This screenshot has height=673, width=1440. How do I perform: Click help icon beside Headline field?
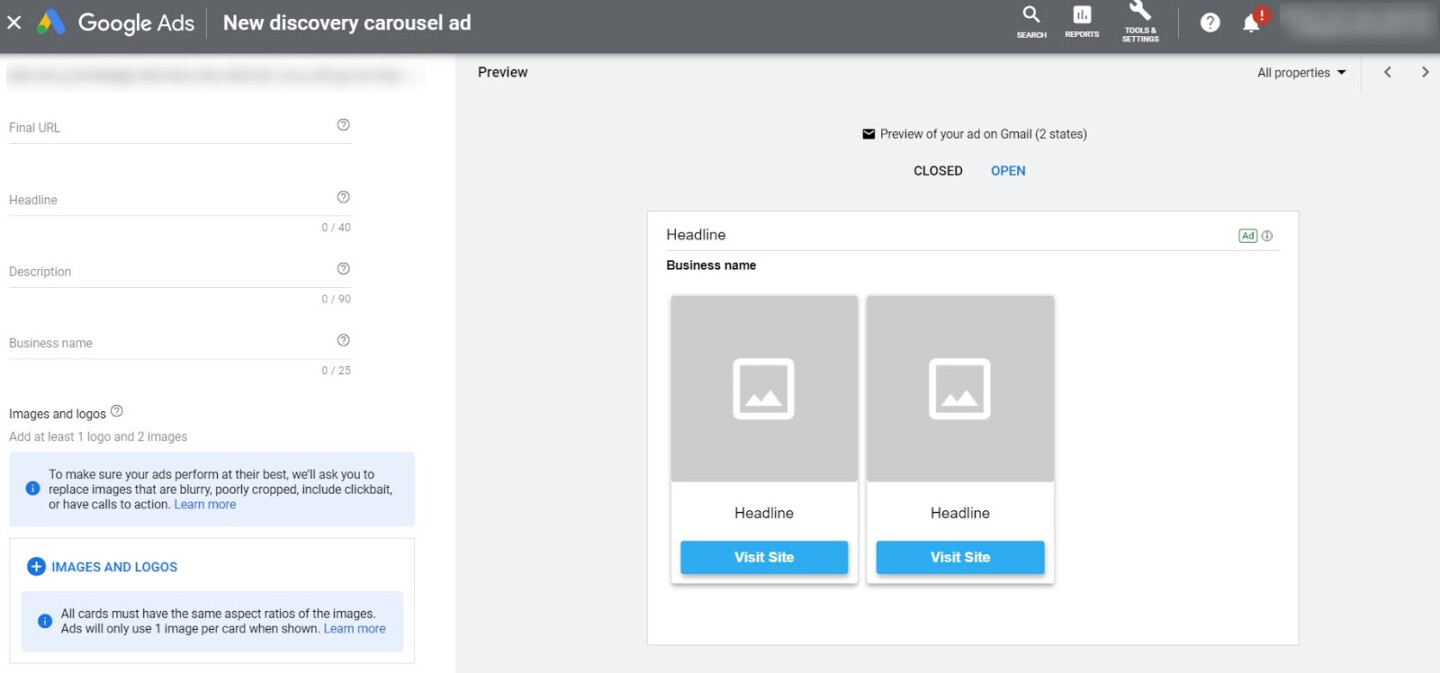point(343,197)
